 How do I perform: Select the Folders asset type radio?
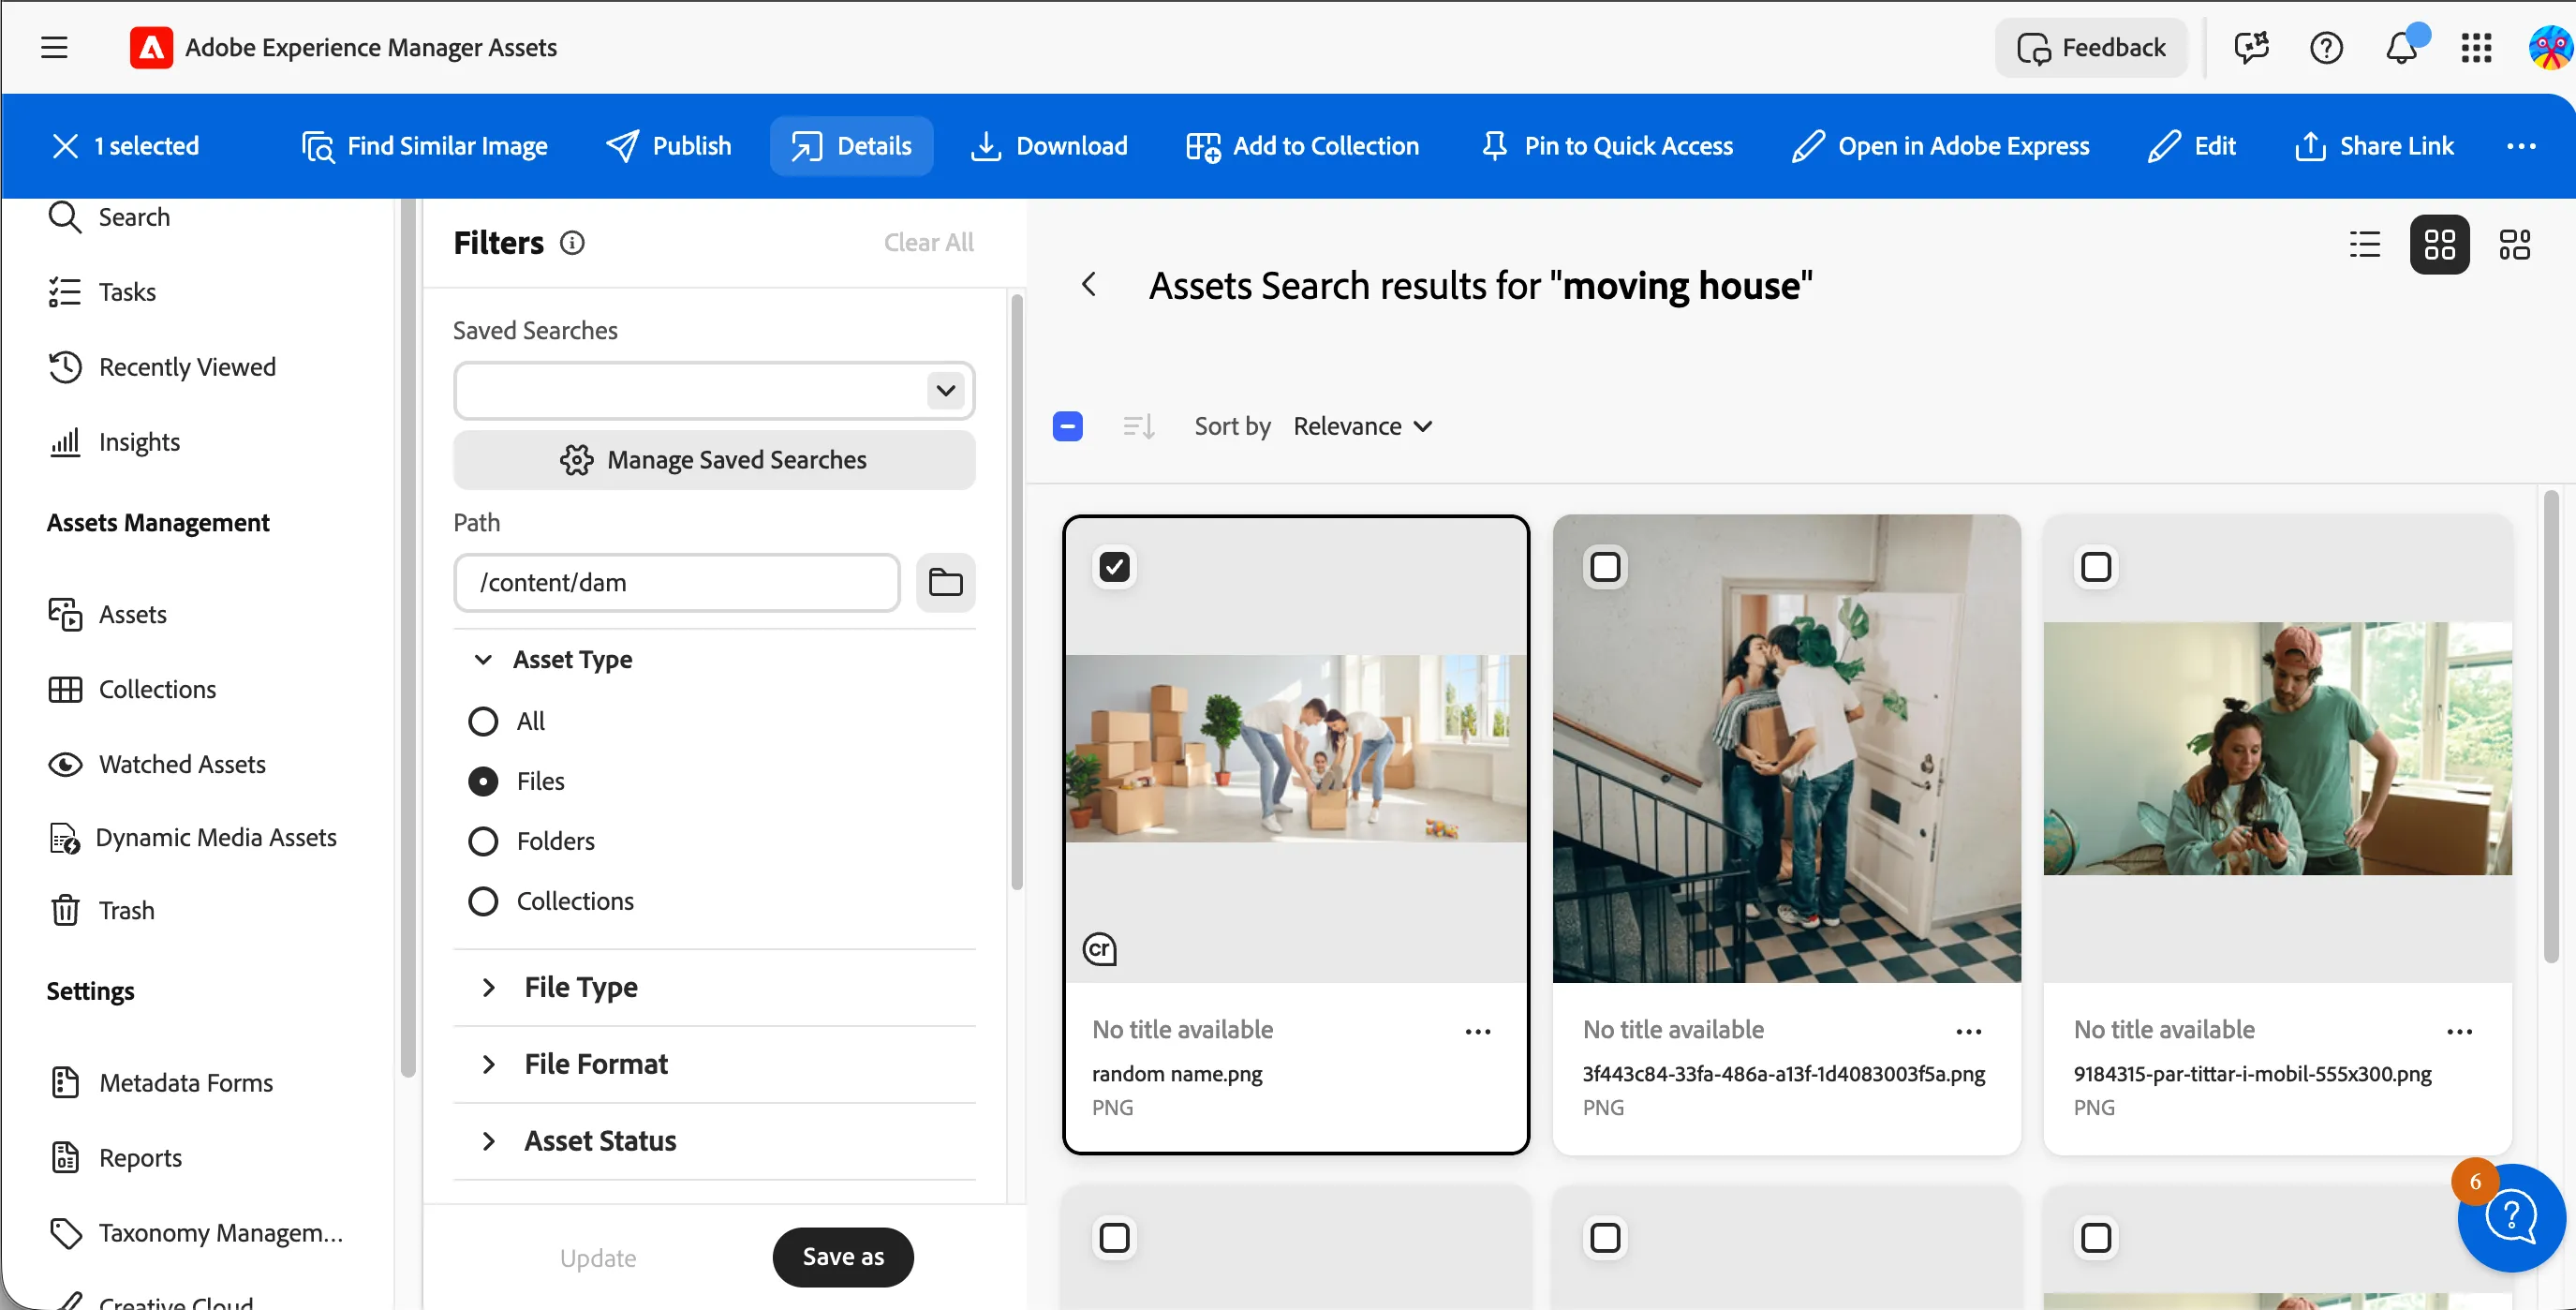(x=483, y=841)
